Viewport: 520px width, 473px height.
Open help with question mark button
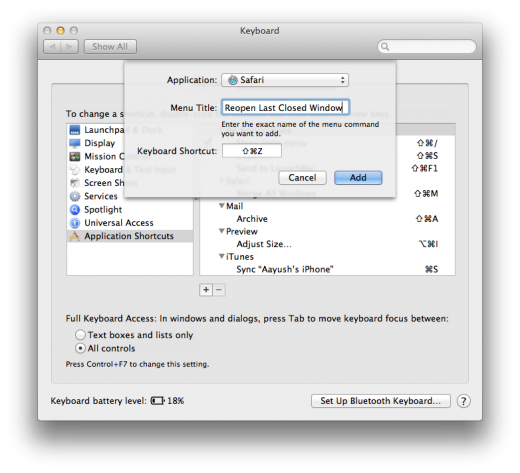[x=464, y=401]
